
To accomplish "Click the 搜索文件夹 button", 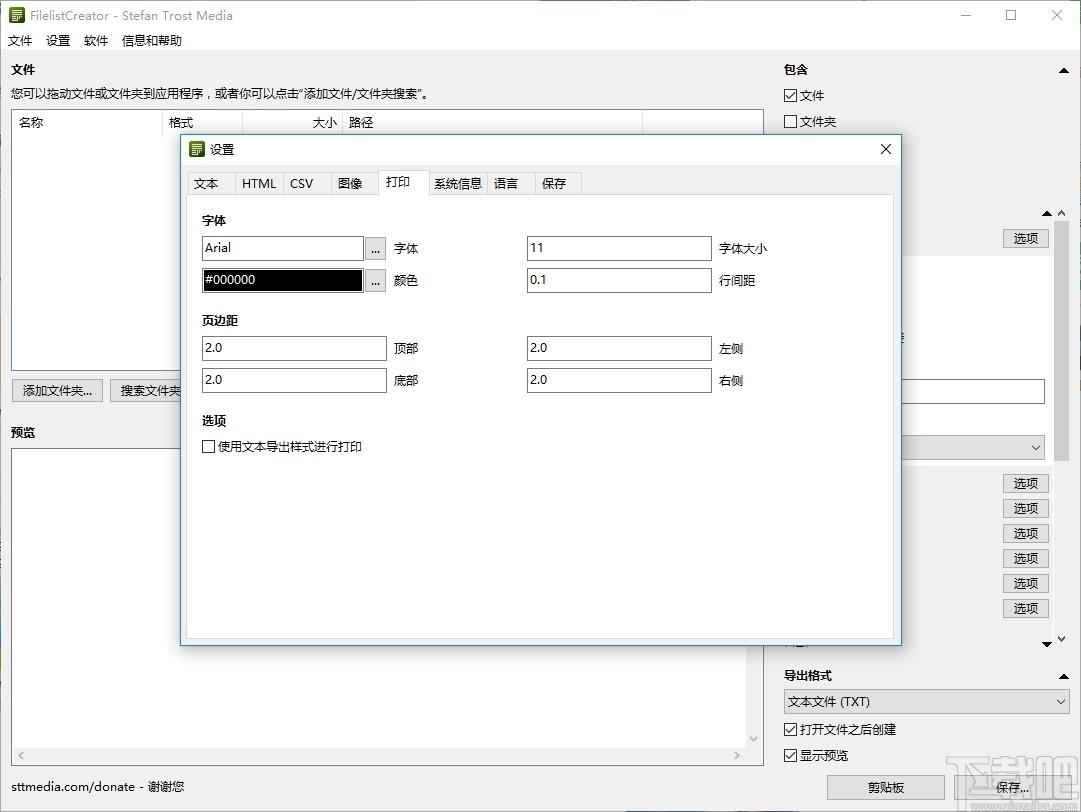I will 146,391.
